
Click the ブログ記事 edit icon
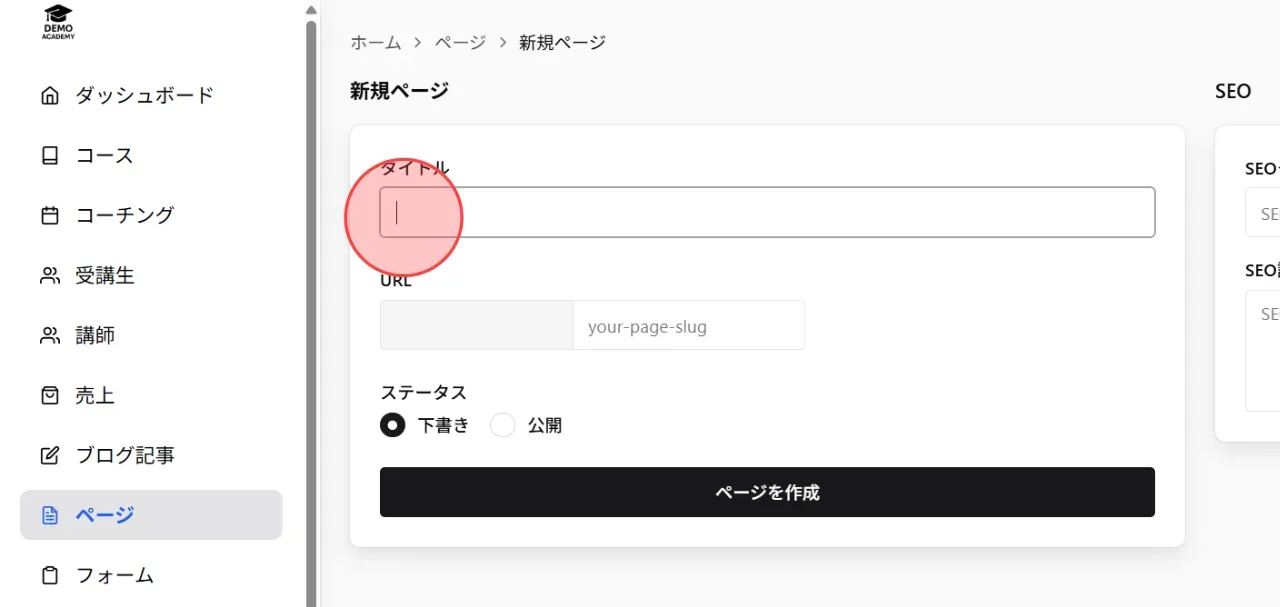(50, 456)
